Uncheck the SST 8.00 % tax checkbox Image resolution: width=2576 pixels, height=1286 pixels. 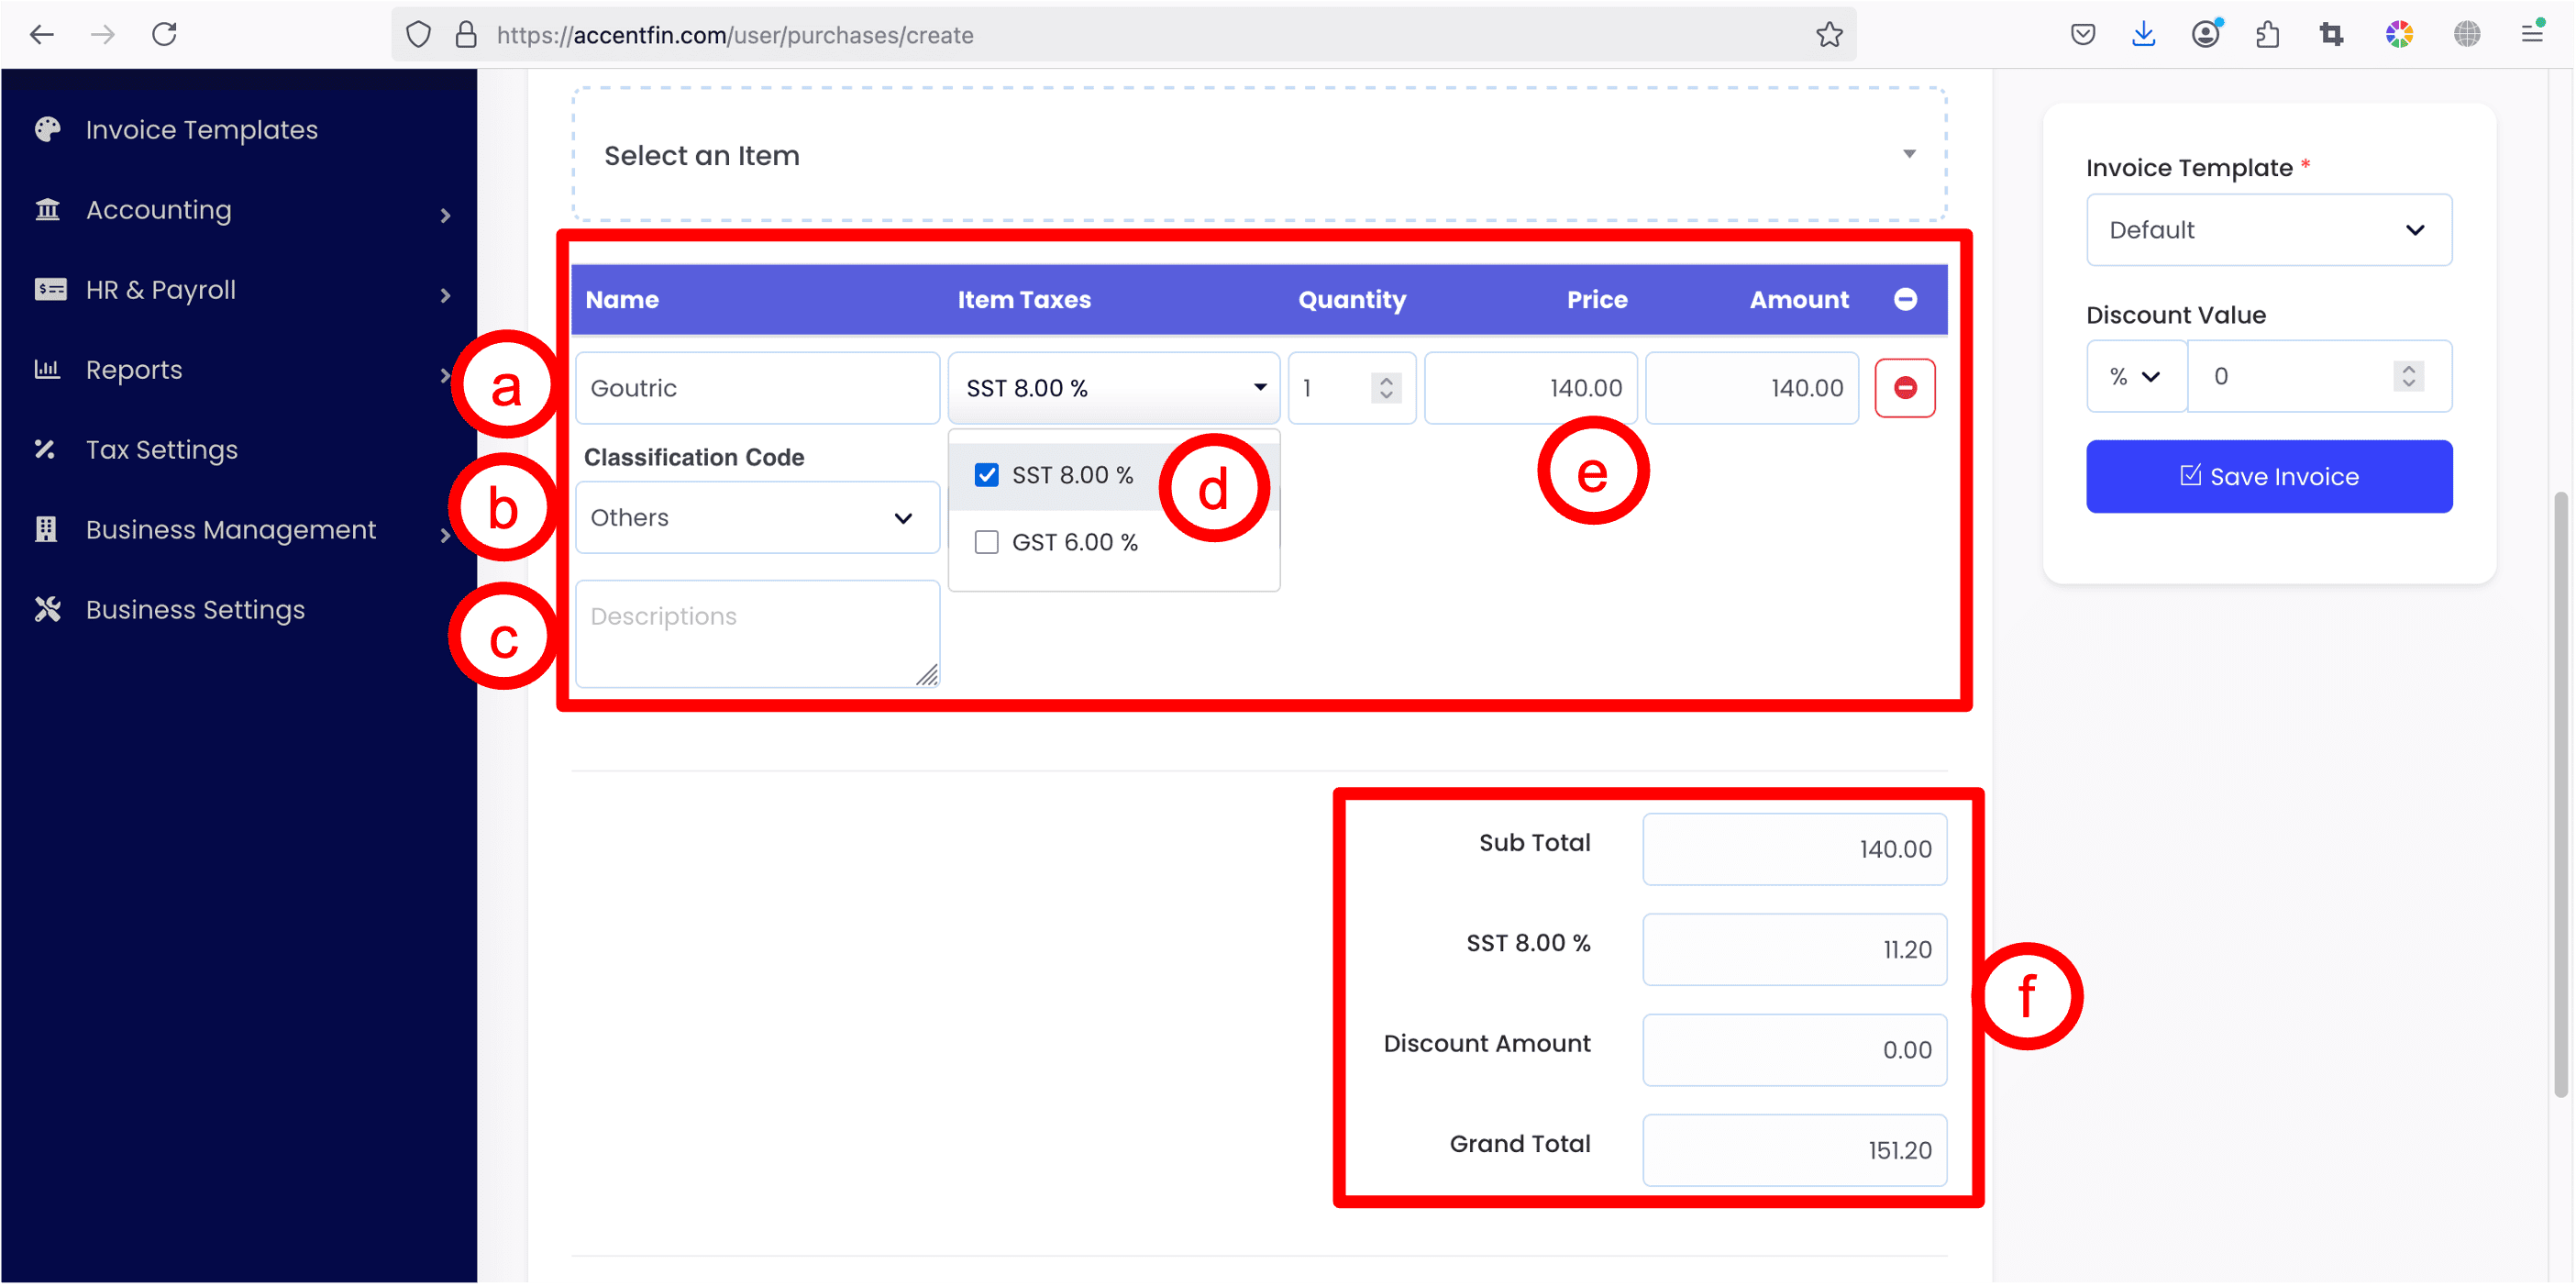point(986,475)
